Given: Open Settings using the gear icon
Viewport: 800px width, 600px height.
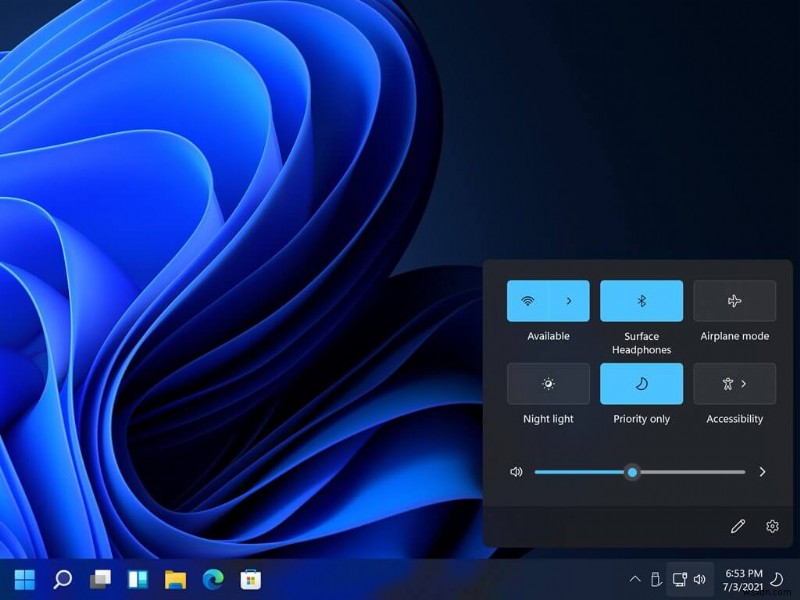Looking at the screenshot, I should click(x=772, y=525).
